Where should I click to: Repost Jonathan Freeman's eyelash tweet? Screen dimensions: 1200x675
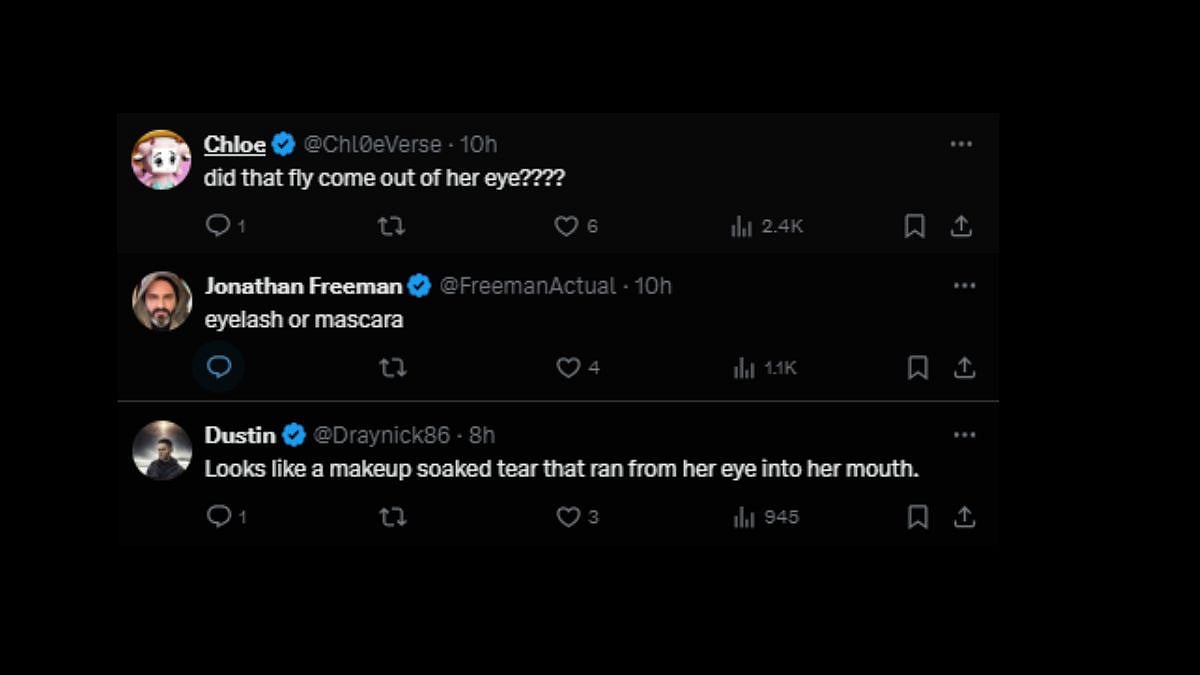[x=393, y=368]
